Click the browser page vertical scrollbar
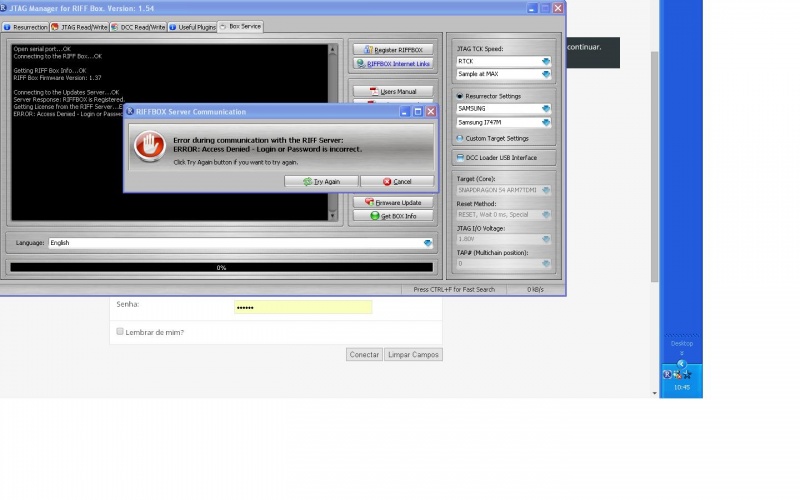Image resolution: width=800 pixels, height=500 pixels. pyautogui.click(x=654, y=167)
